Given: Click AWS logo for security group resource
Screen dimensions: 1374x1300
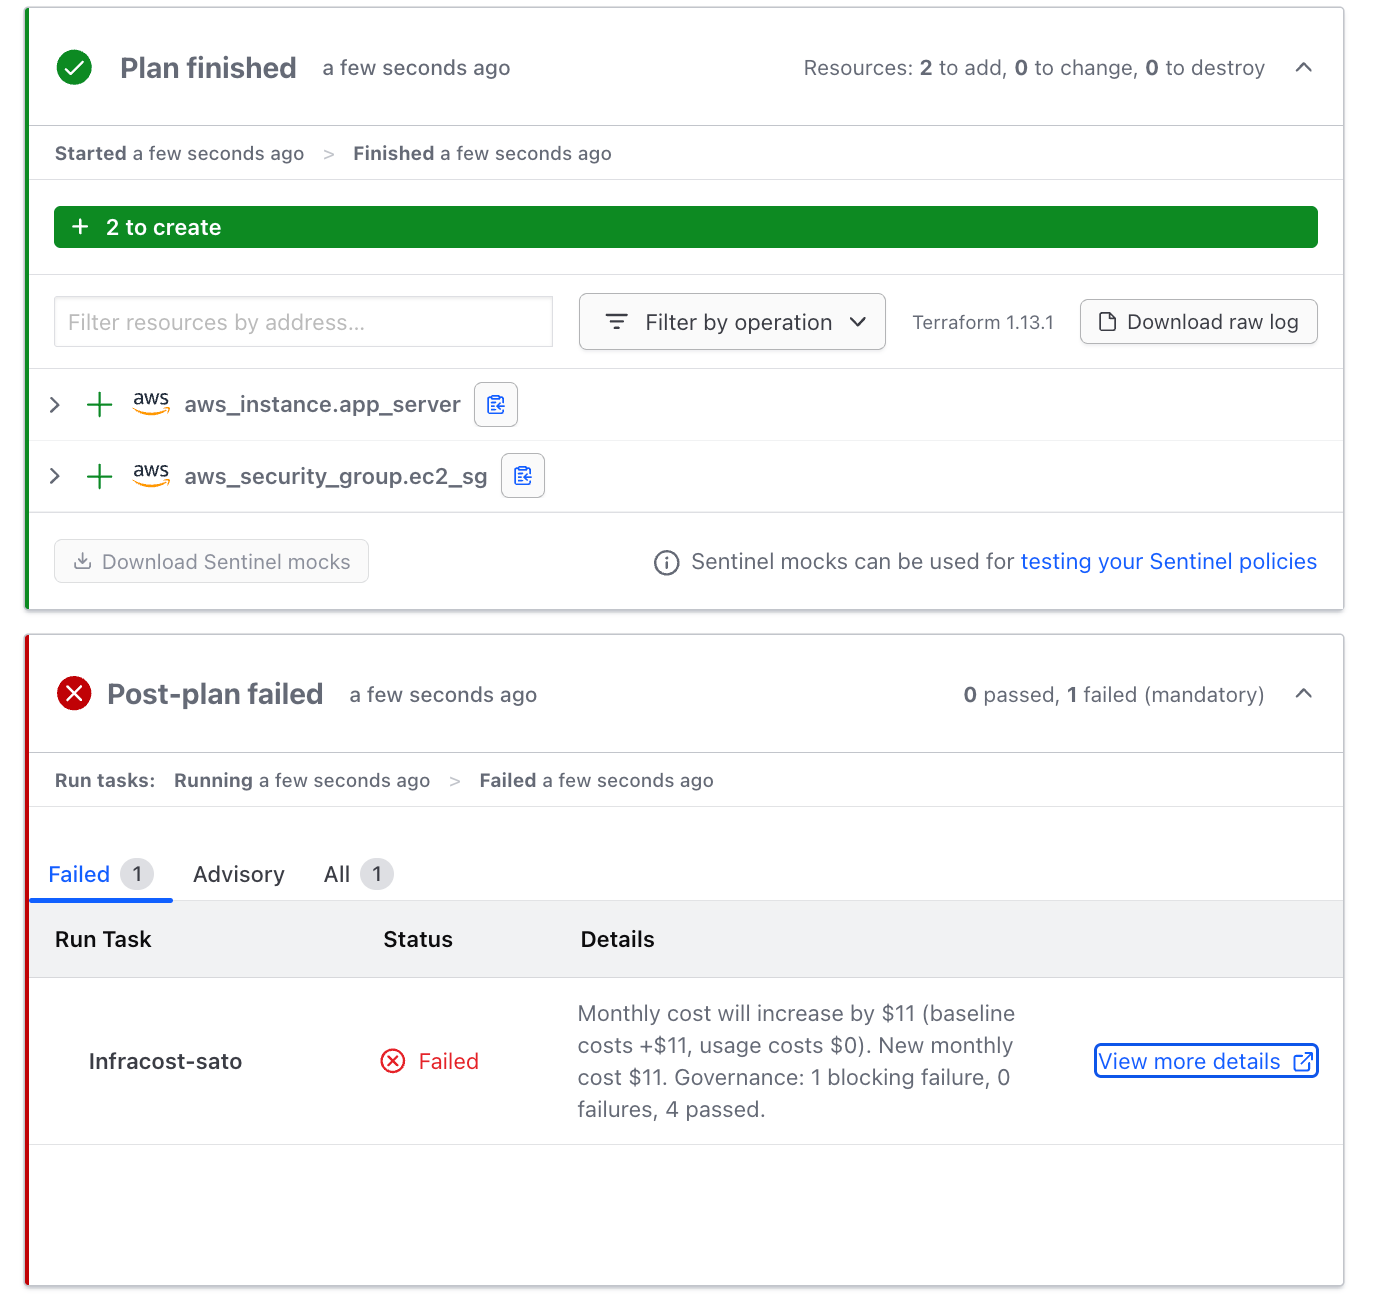Looking at the screenshot, I should point(151,475).
